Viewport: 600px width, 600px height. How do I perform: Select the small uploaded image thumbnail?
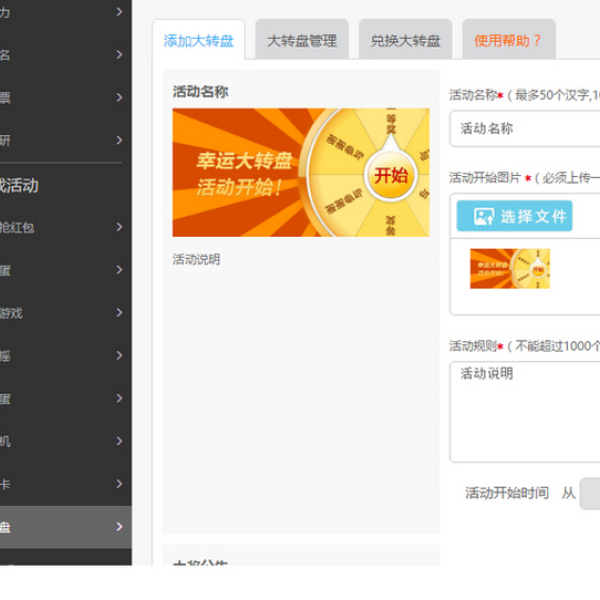click(x=510, y=268)
